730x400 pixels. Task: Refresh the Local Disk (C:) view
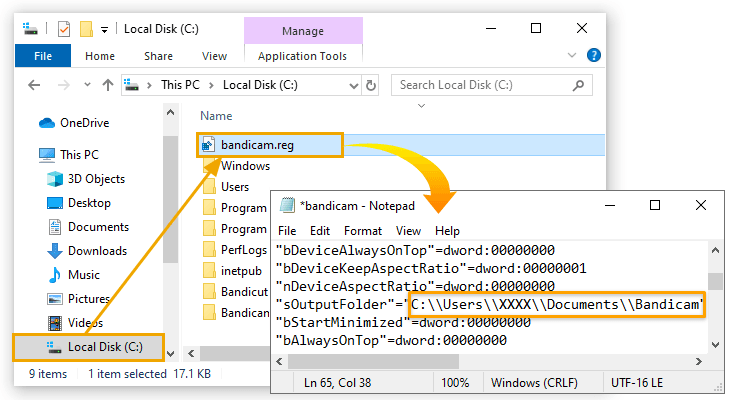[371, 85]
